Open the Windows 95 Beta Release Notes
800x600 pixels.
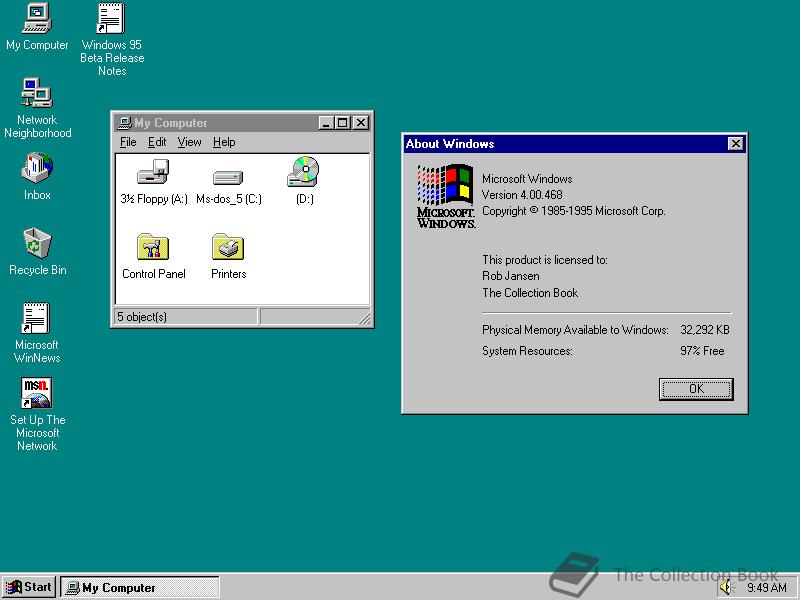(x=110, y=18)
